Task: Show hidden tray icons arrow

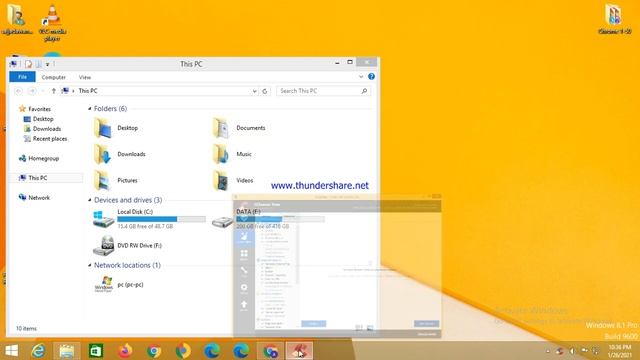Action: 548,351
